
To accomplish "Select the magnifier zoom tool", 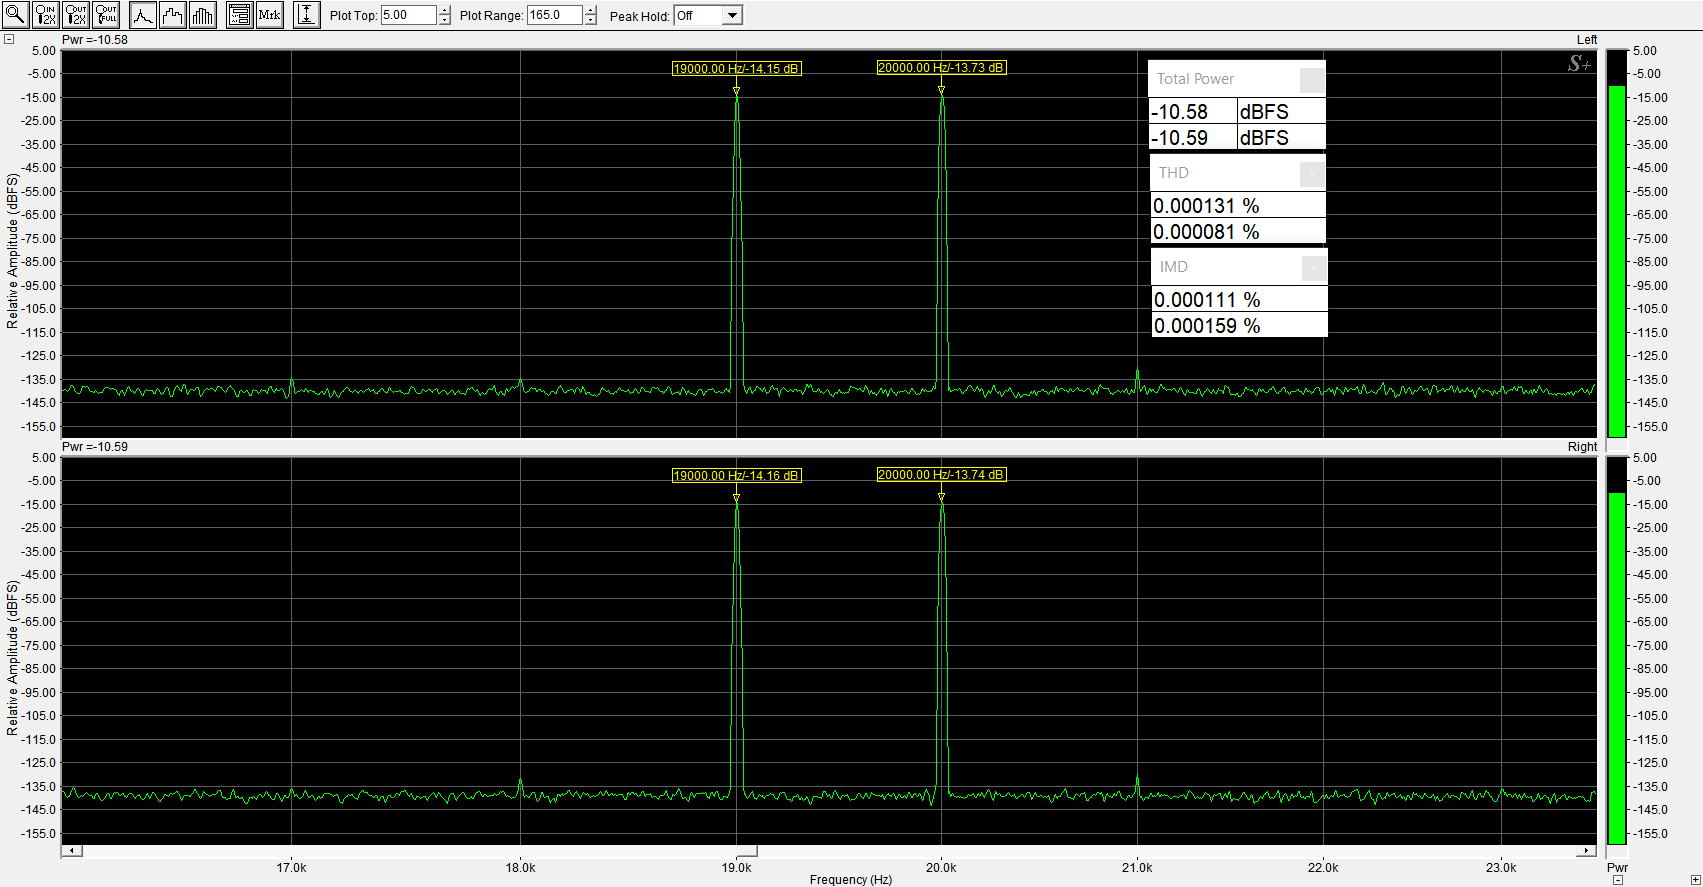I will (x=15, y=15).
